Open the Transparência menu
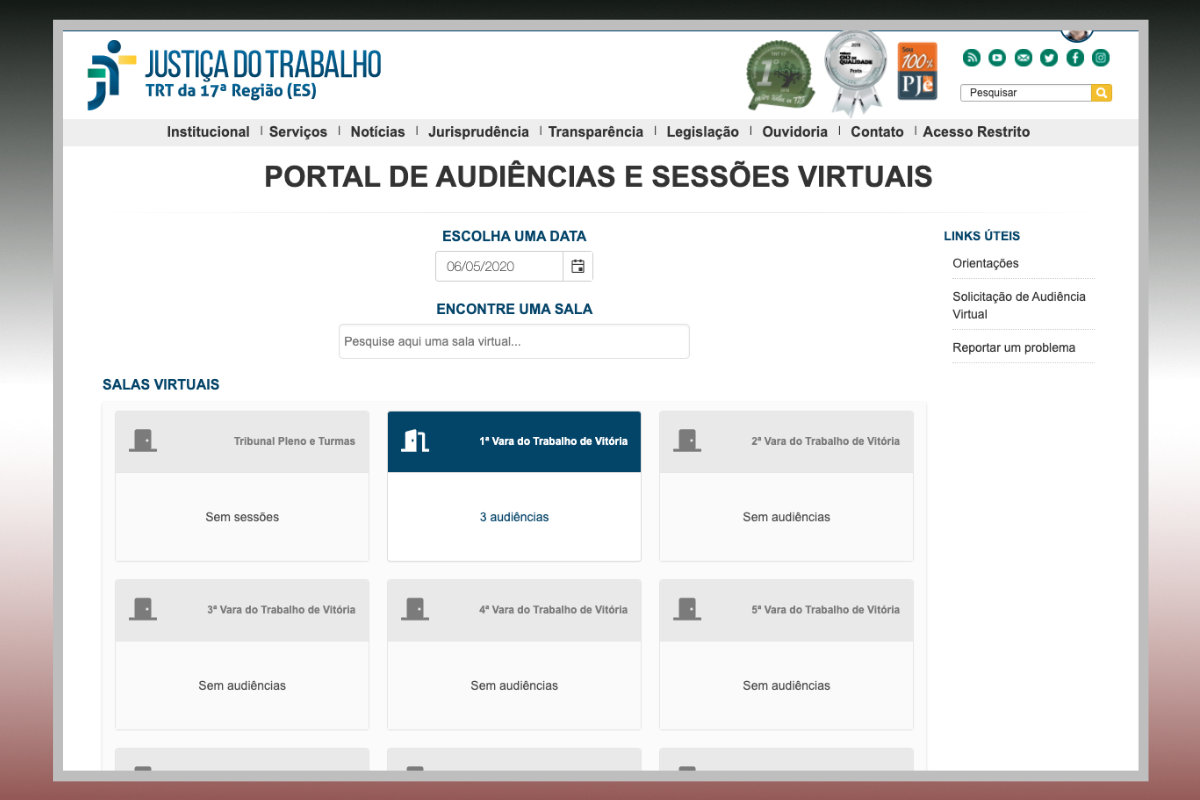The width and height of the screenshot is (1200, 800). [596, 132]
